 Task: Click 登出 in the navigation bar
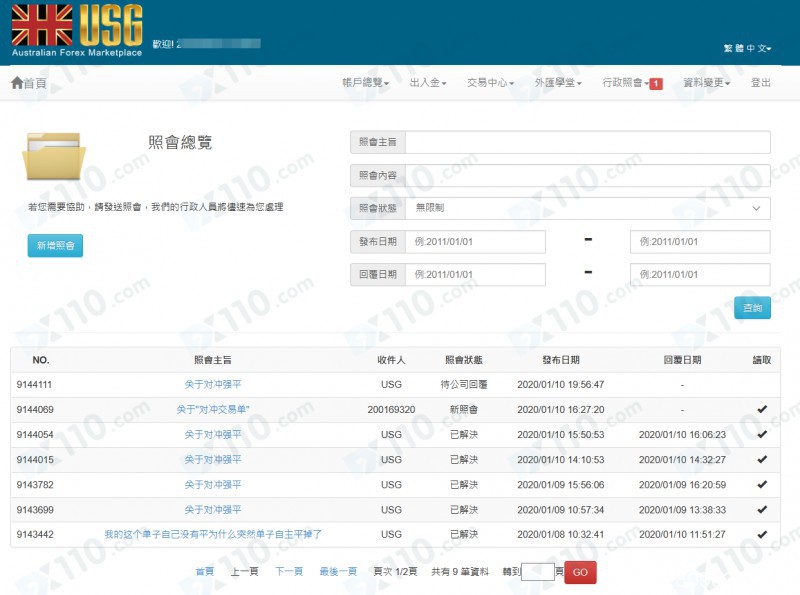coord(760,83)
